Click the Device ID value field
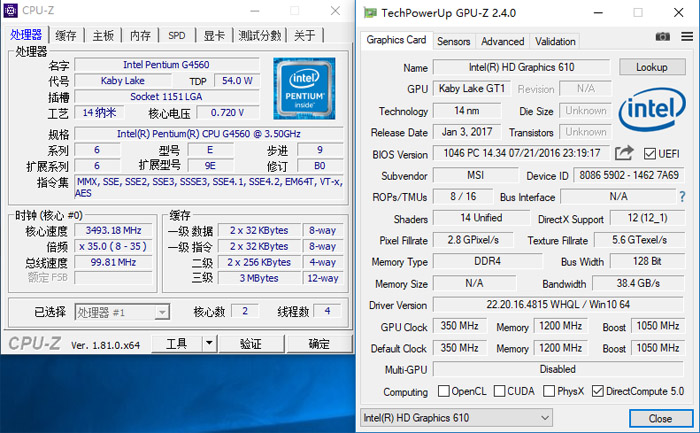700x433 pixels. pyautogui.click(x=629, y=175)
